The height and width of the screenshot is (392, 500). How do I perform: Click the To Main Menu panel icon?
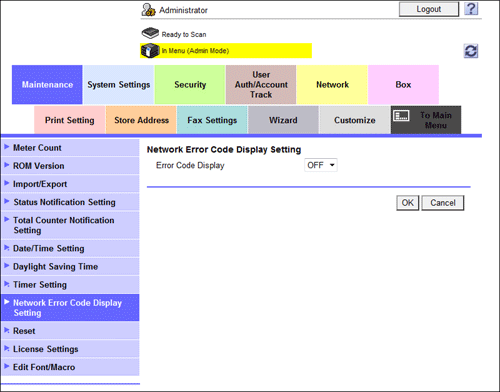tap(401, 116)
